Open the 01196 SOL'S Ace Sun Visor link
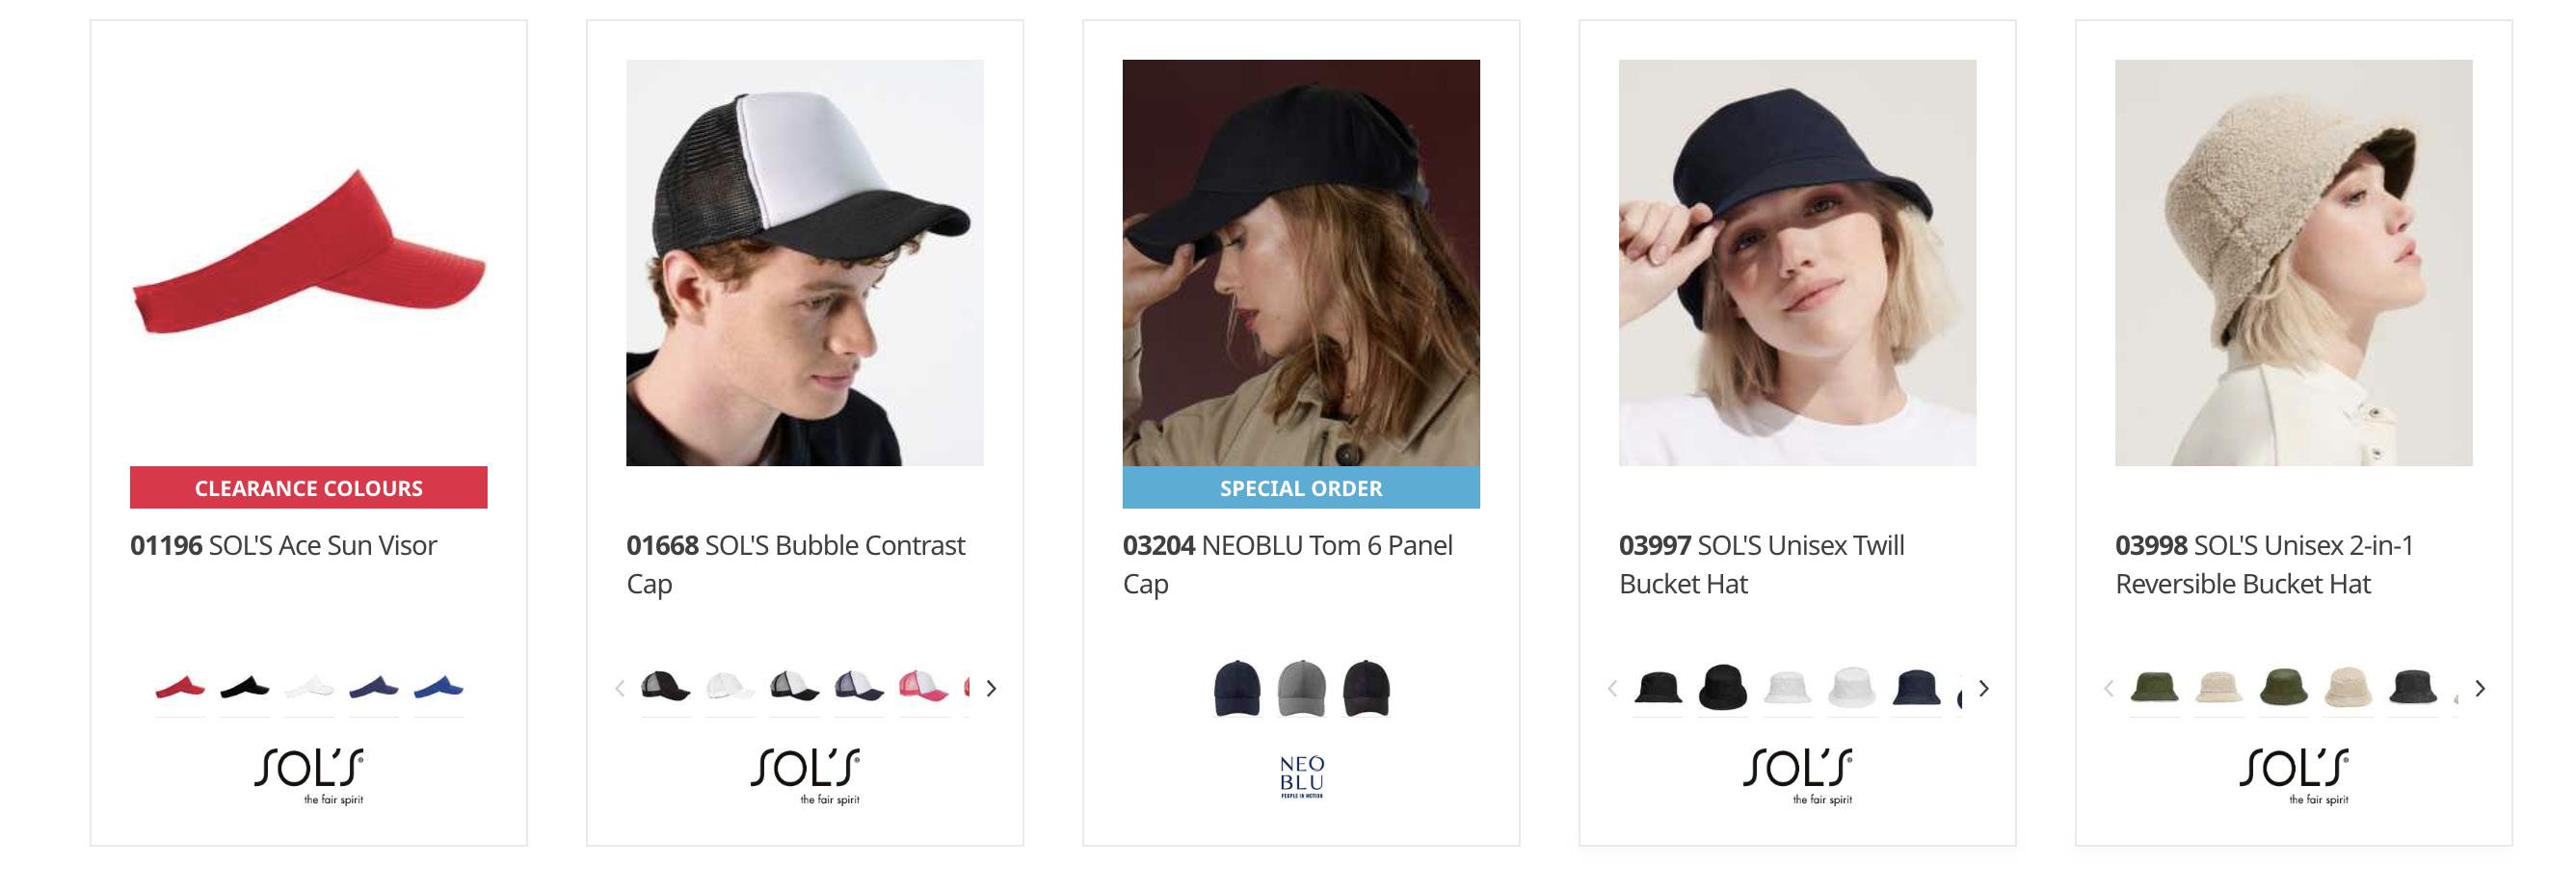The image size is (2576, 891). (x=283, y=545)
